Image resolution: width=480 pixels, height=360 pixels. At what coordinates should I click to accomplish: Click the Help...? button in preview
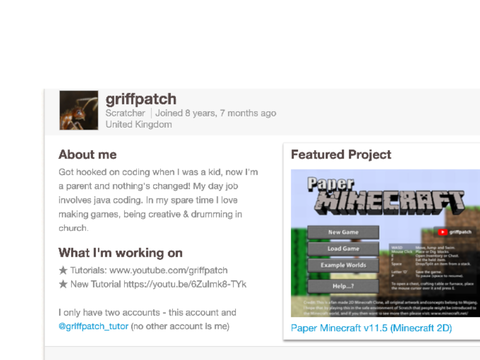coord(343,286)
